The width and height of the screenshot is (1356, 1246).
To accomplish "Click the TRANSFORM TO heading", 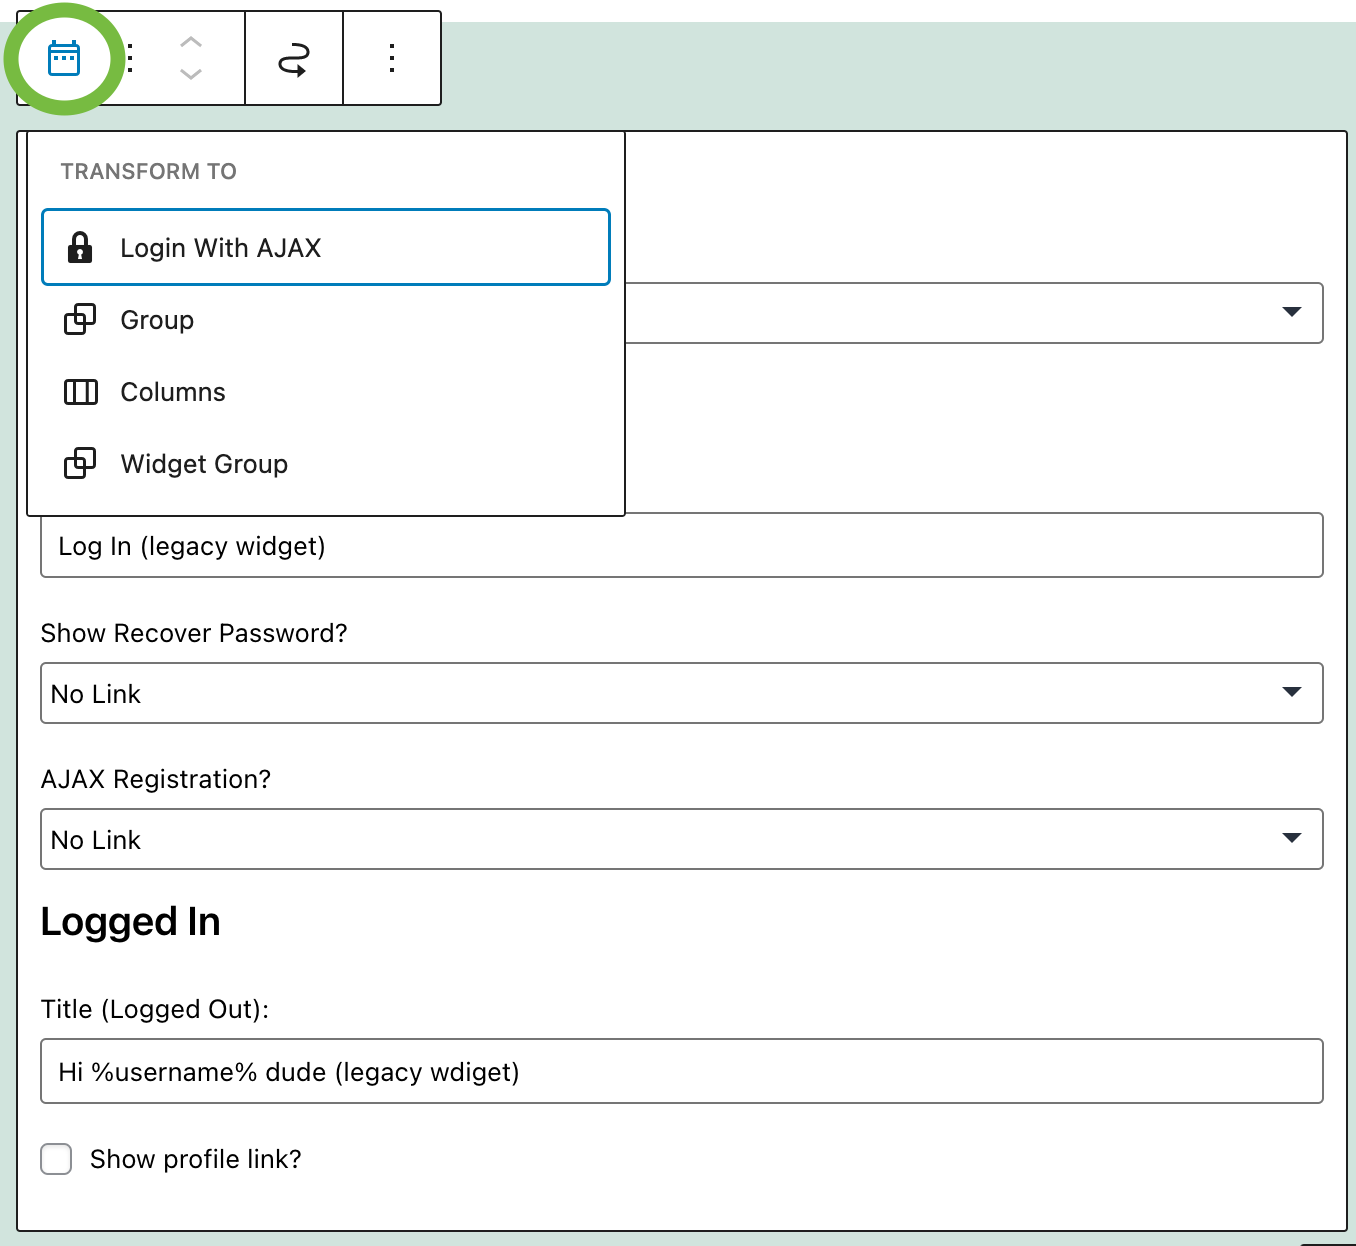I will 149,171.
